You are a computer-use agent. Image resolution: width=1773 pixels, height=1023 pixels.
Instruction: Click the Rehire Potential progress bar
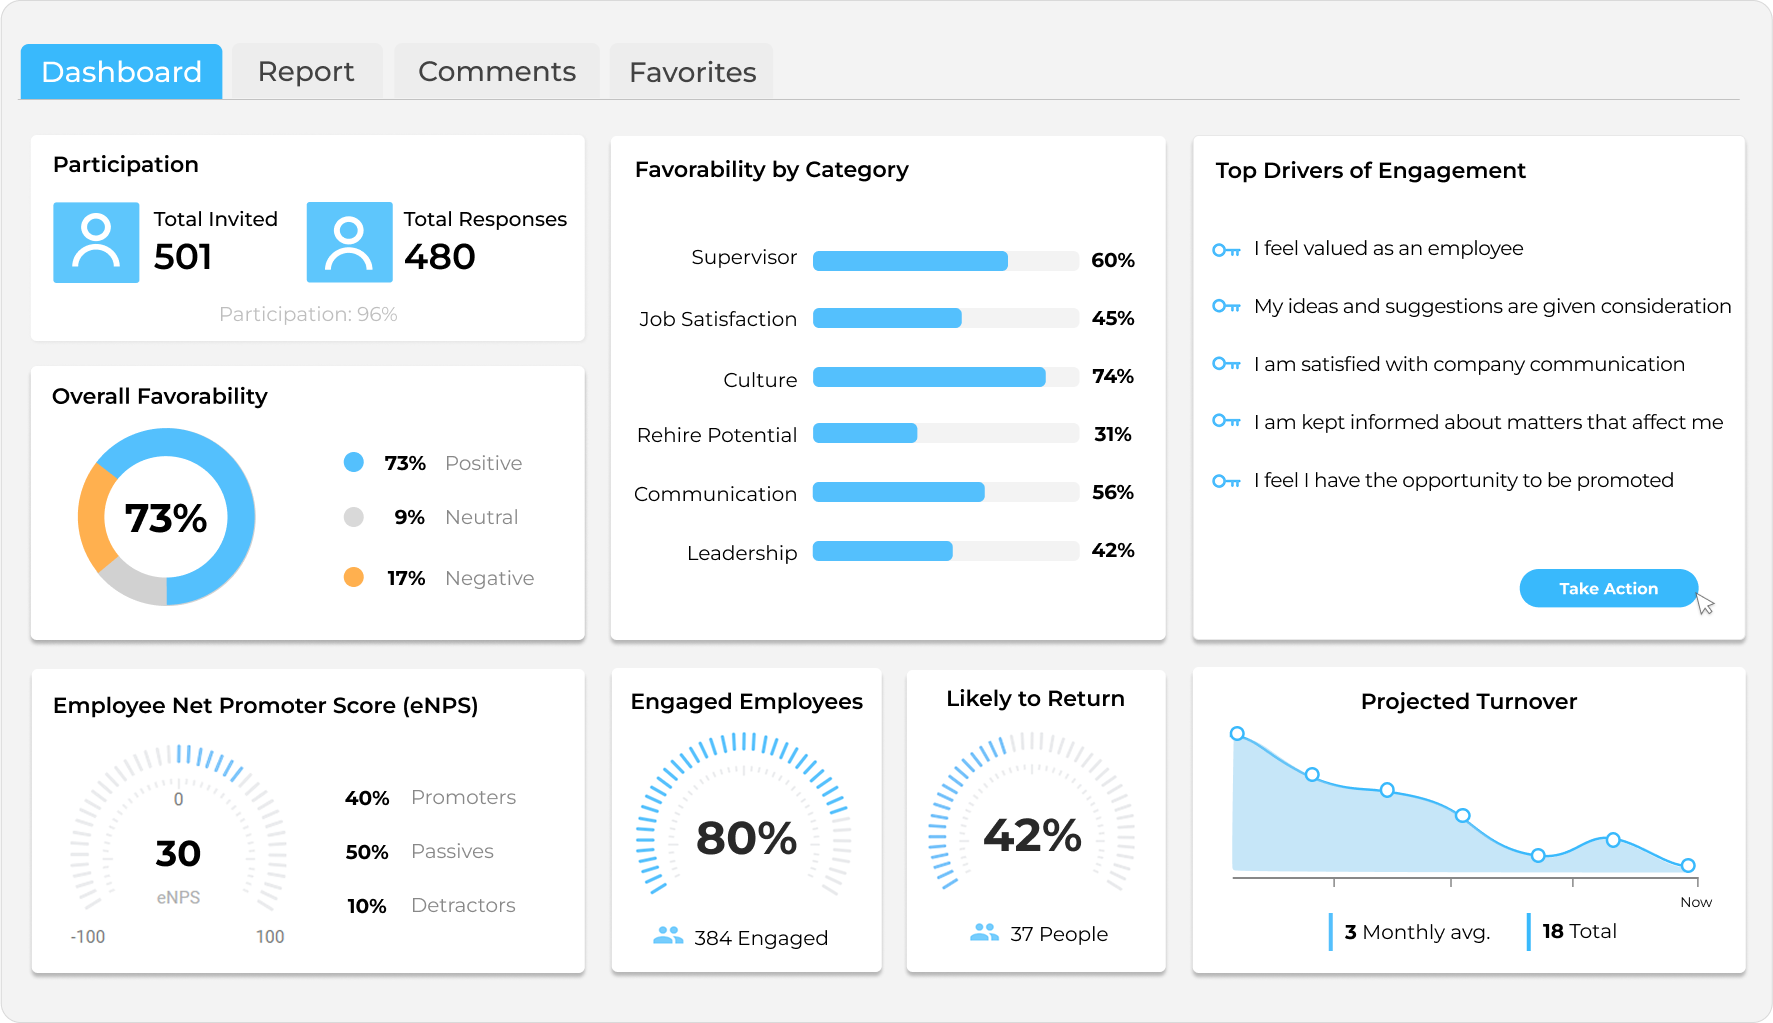(x=945, y=434)
